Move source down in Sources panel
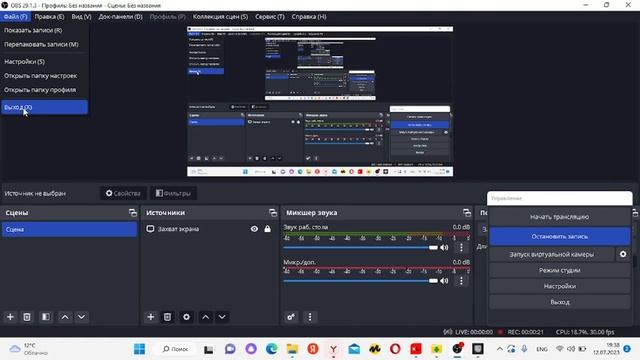This screenshot has width=640, height=360. (x=222, y=317)
